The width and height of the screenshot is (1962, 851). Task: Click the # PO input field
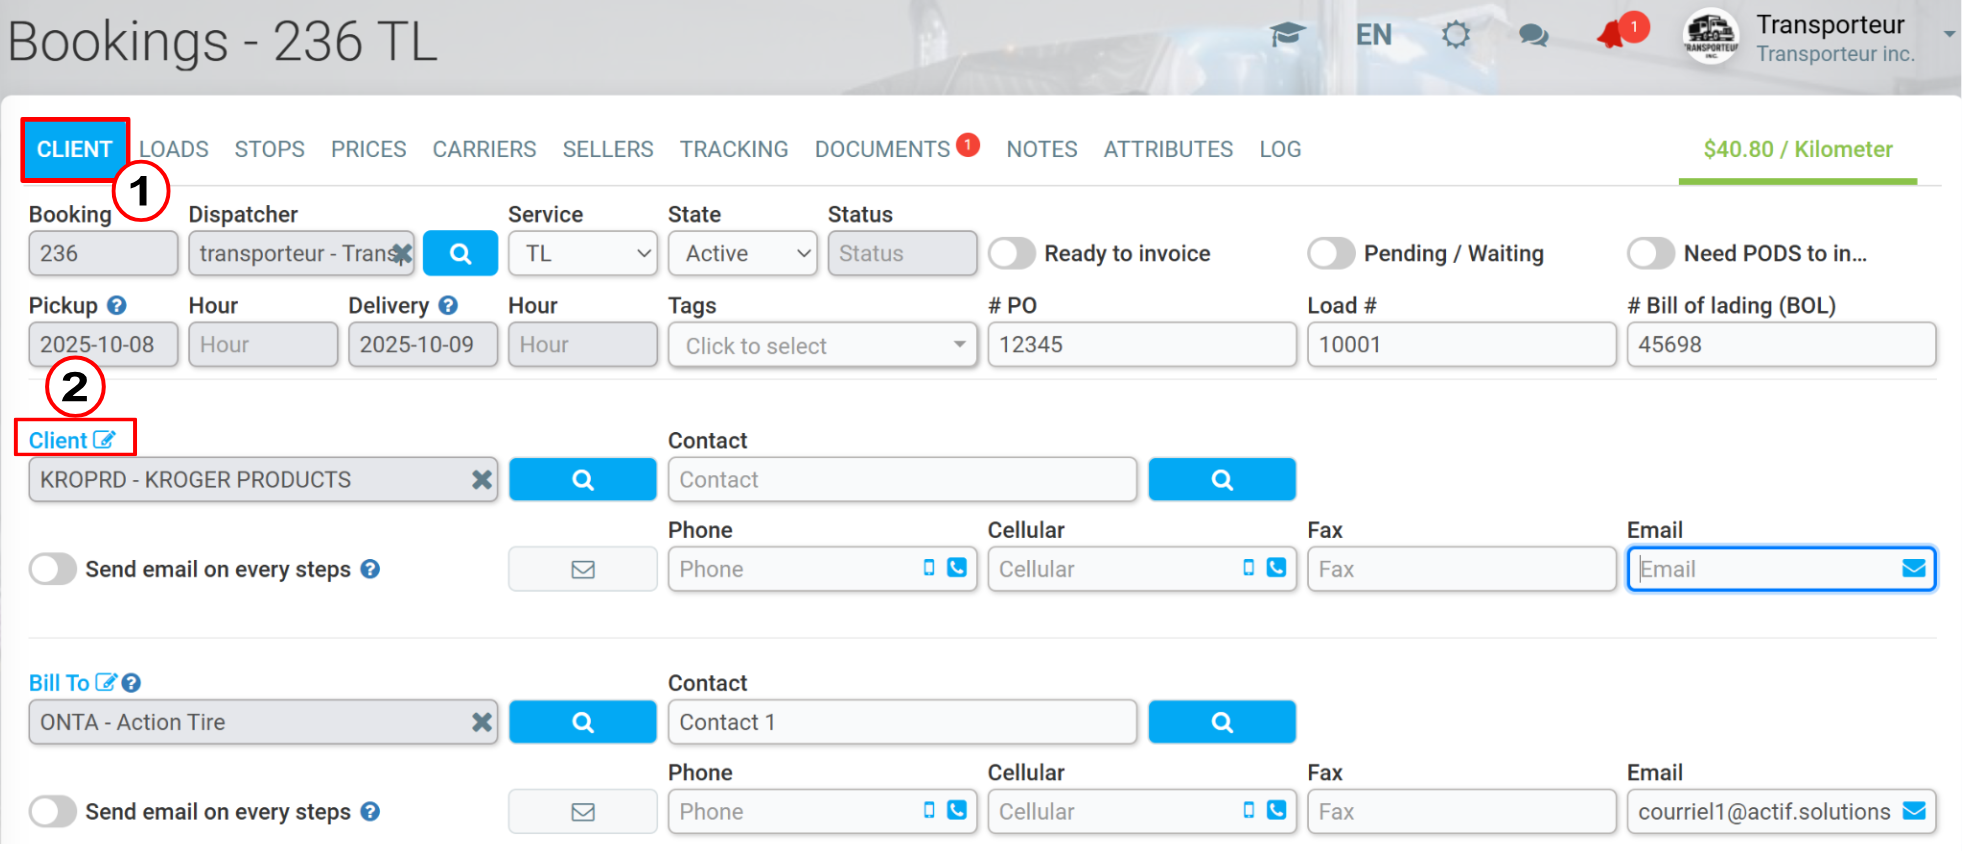point(1142,345)
